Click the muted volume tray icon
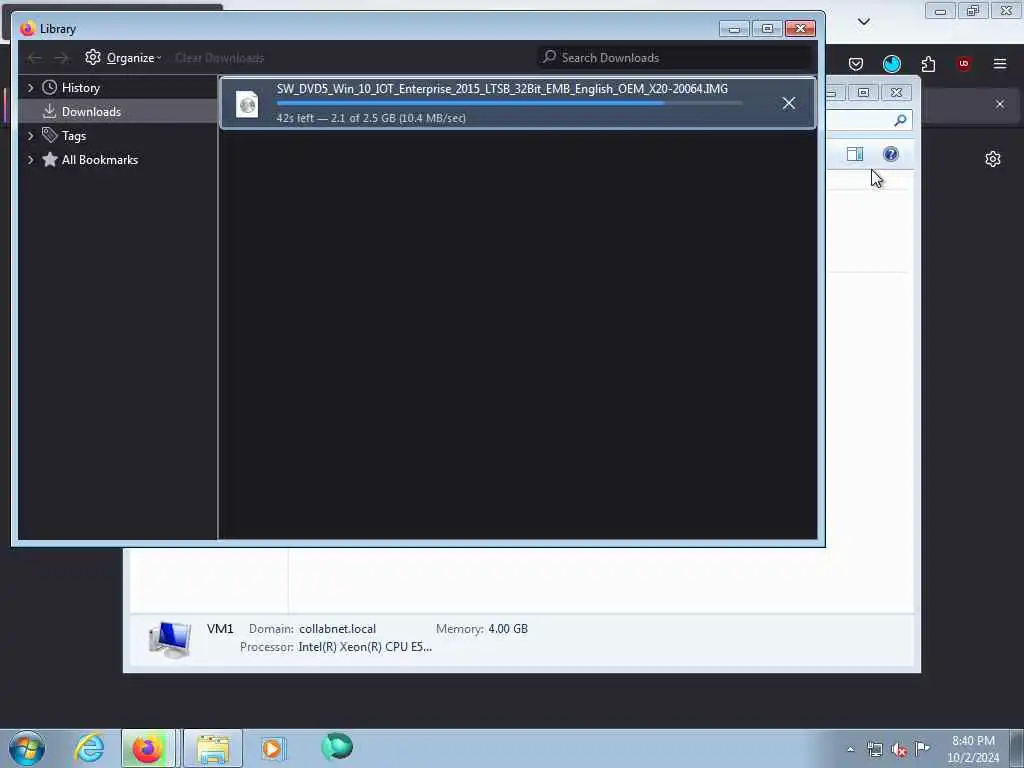This screenshot has width=1024, height=768. (899, 750)
